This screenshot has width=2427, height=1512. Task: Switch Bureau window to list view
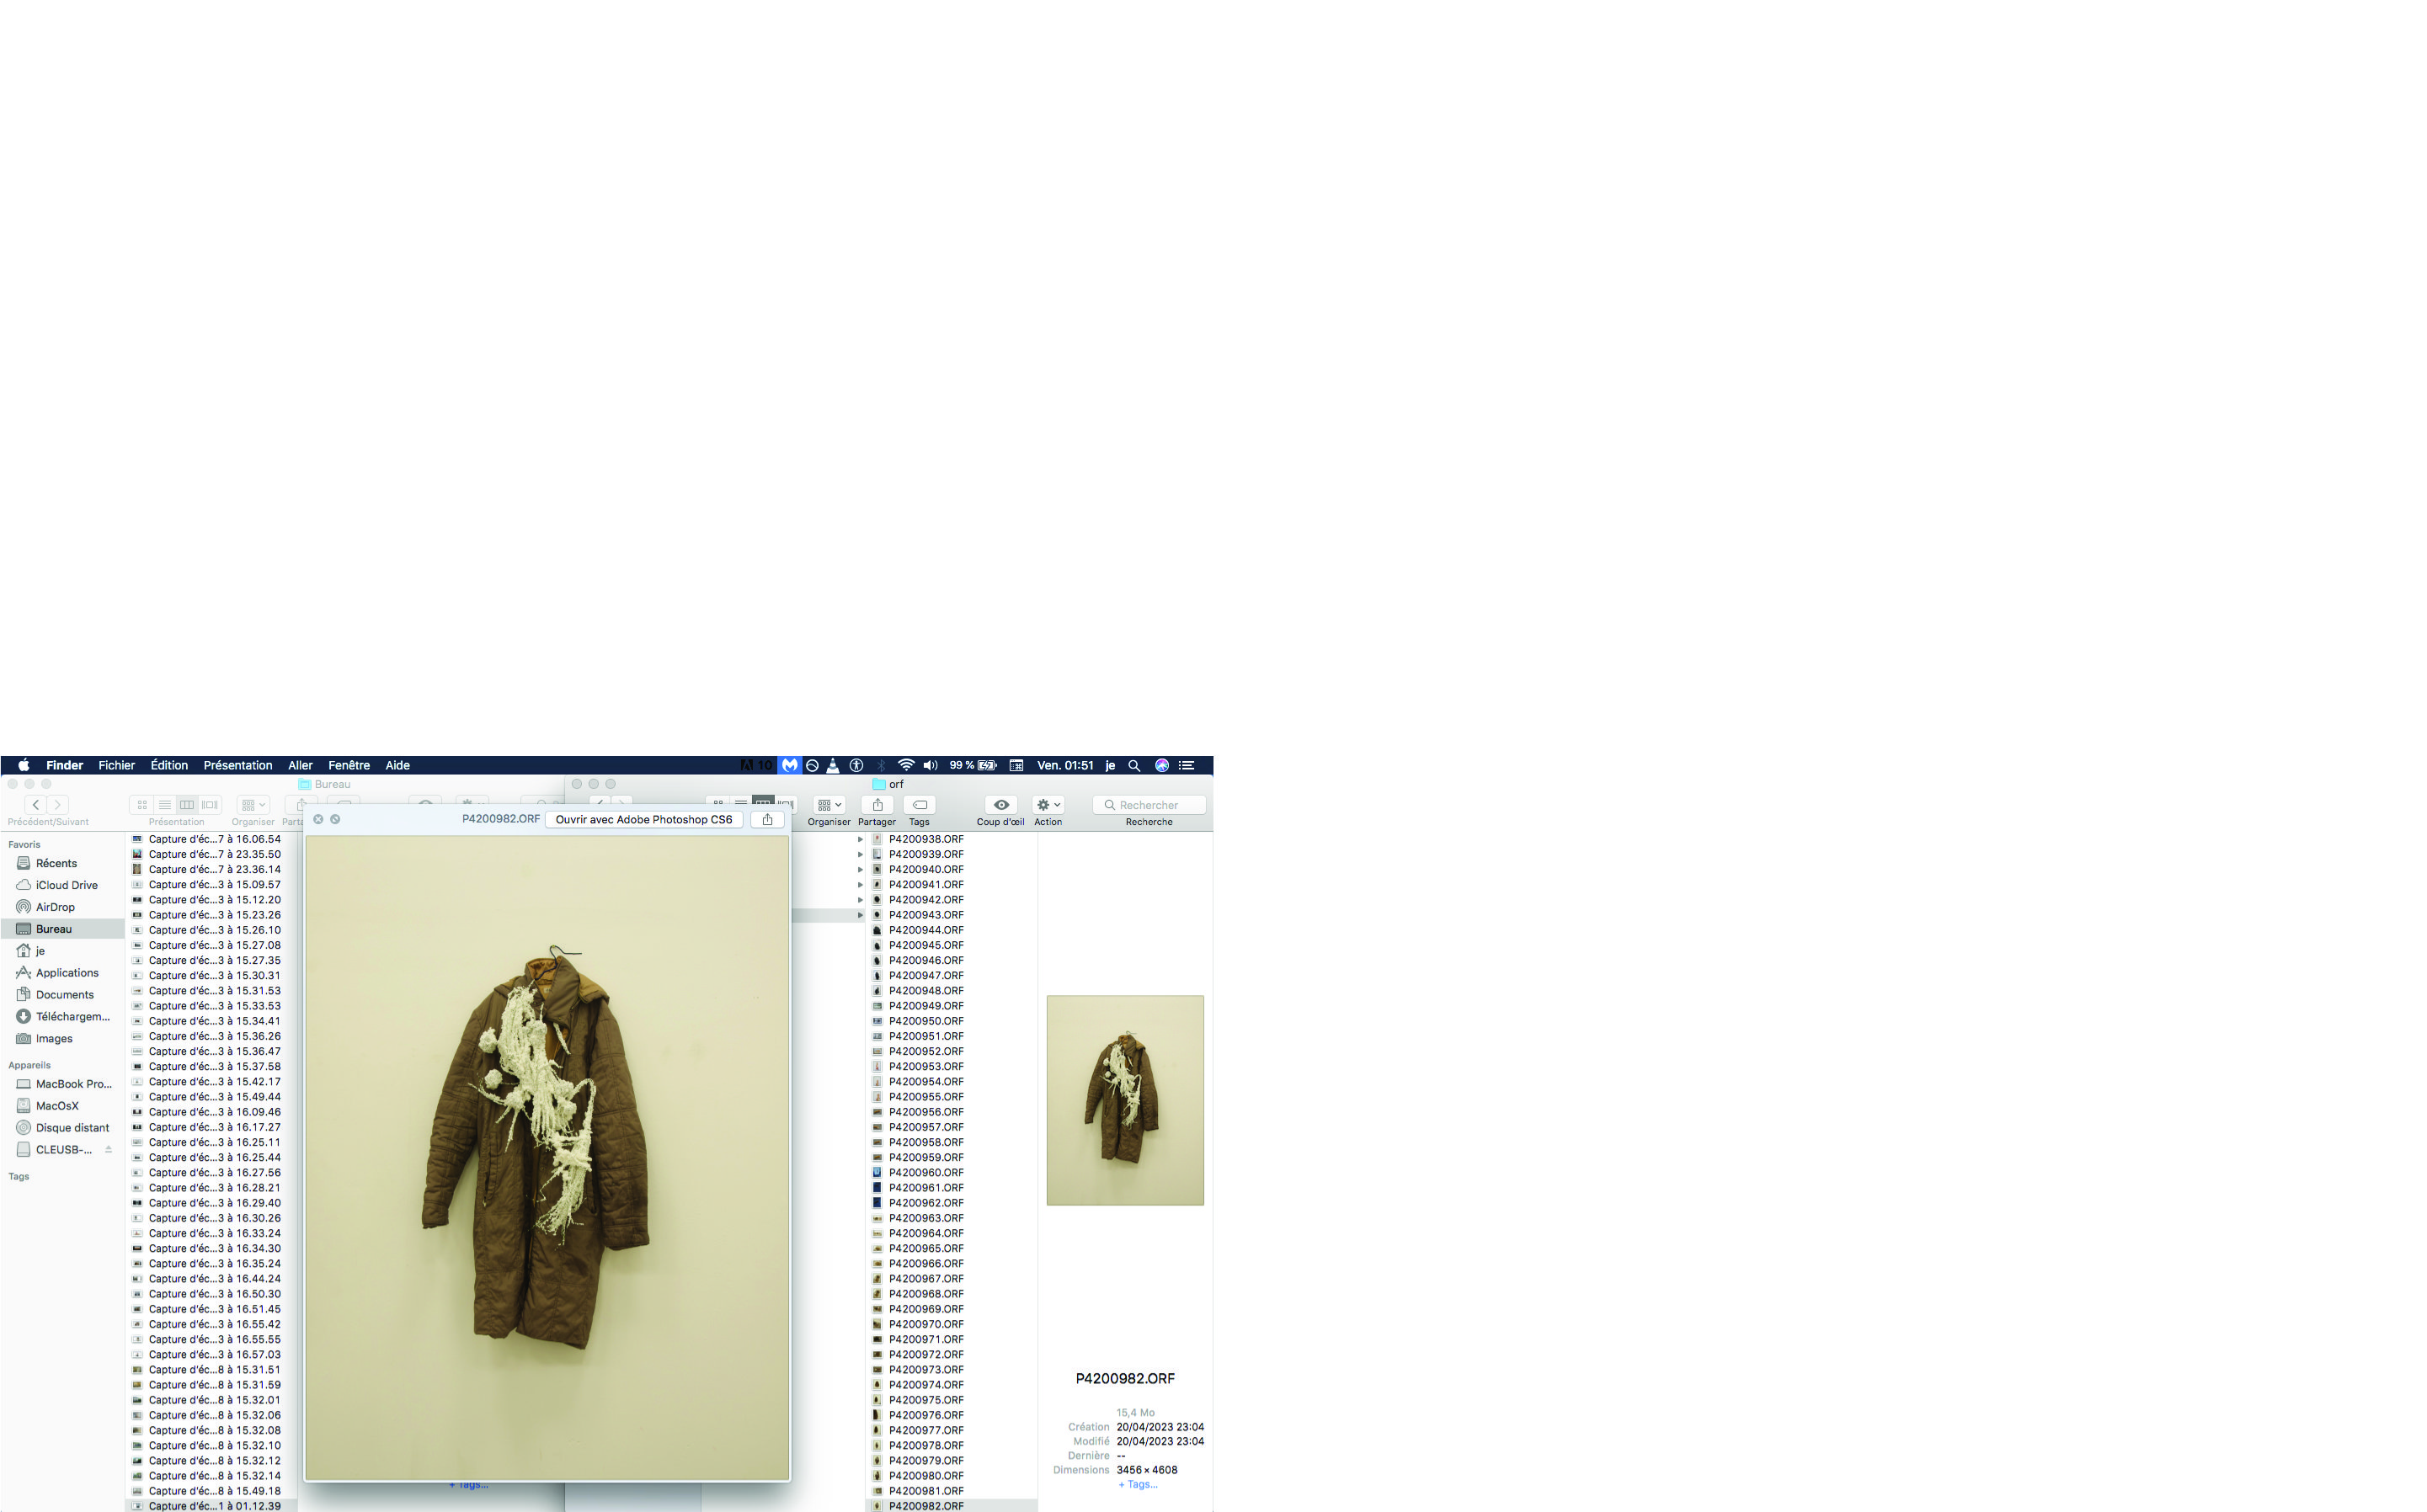(165, 805)
